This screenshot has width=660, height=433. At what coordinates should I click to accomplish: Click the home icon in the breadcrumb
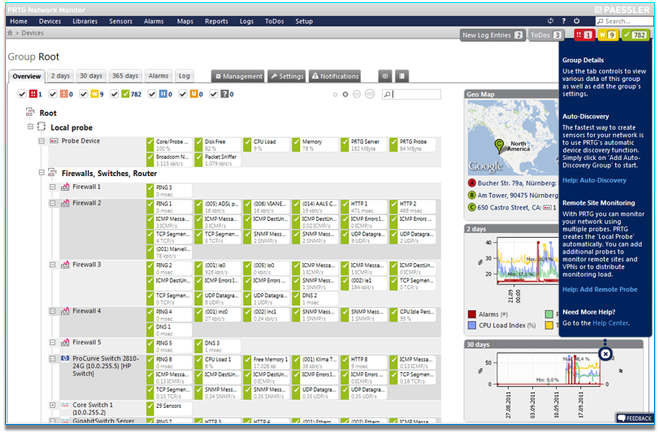[11, 33]
